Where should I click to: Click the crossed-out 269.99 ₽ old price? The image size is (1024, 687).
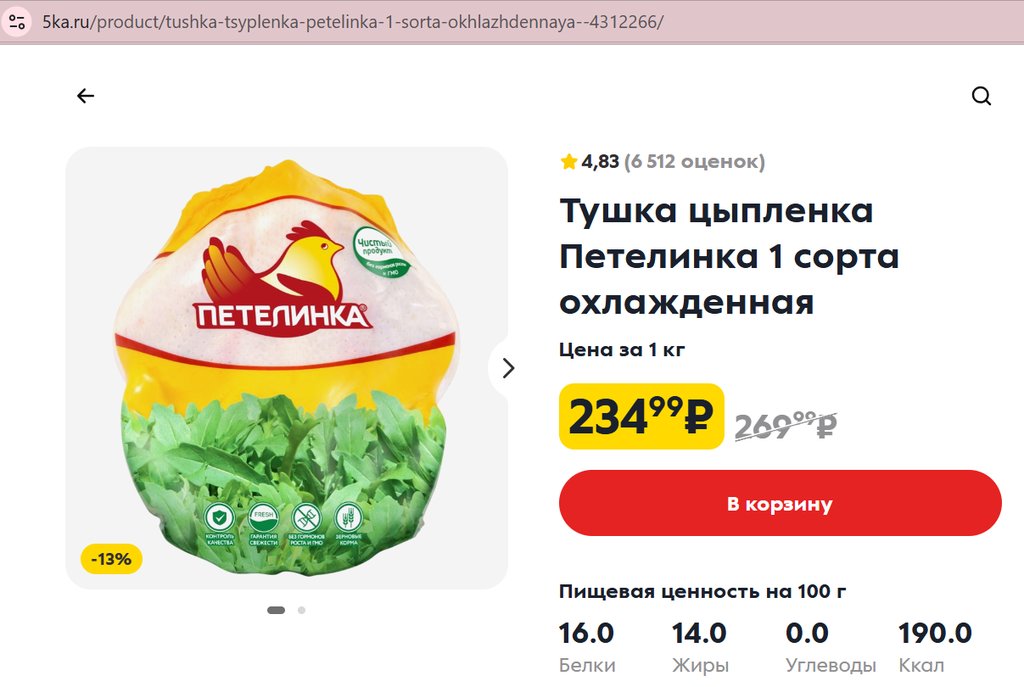[786, 425]
